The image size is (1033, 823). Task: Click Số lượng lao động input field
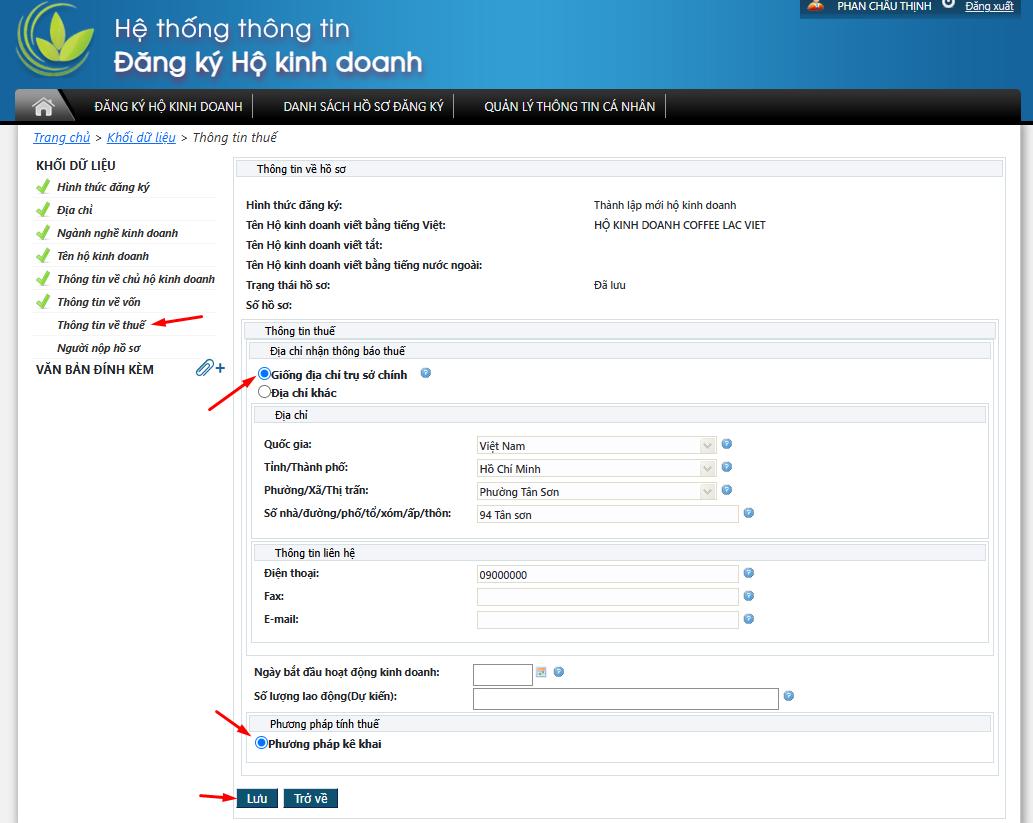click(626, 699)
